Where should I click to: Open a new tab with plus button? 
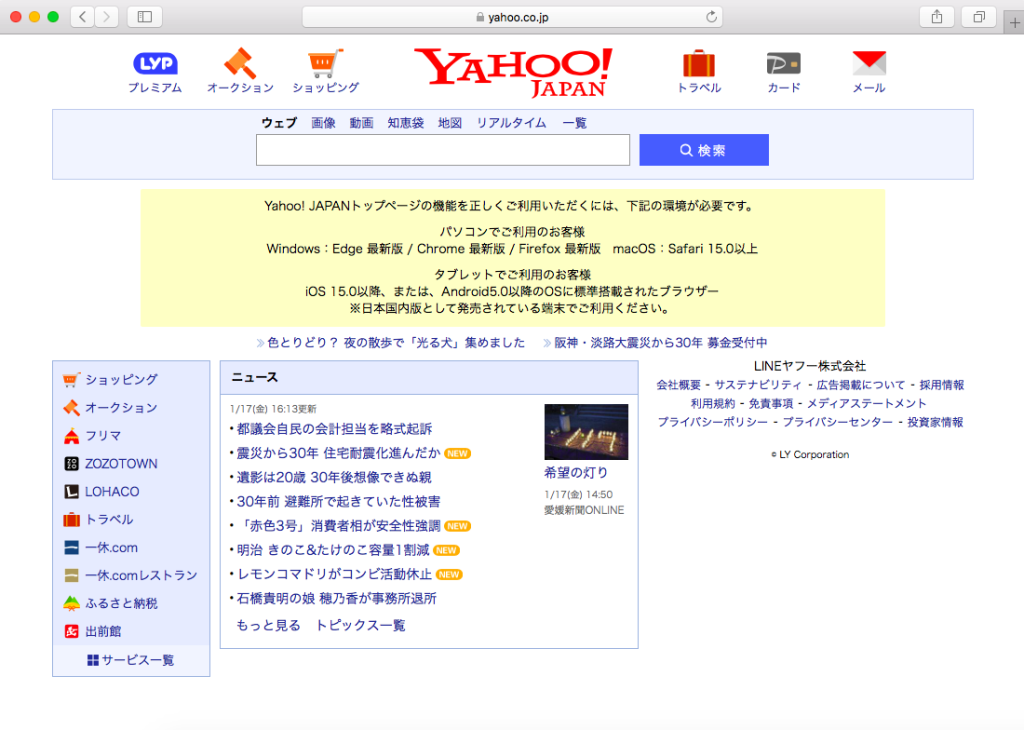point(1014,22)
